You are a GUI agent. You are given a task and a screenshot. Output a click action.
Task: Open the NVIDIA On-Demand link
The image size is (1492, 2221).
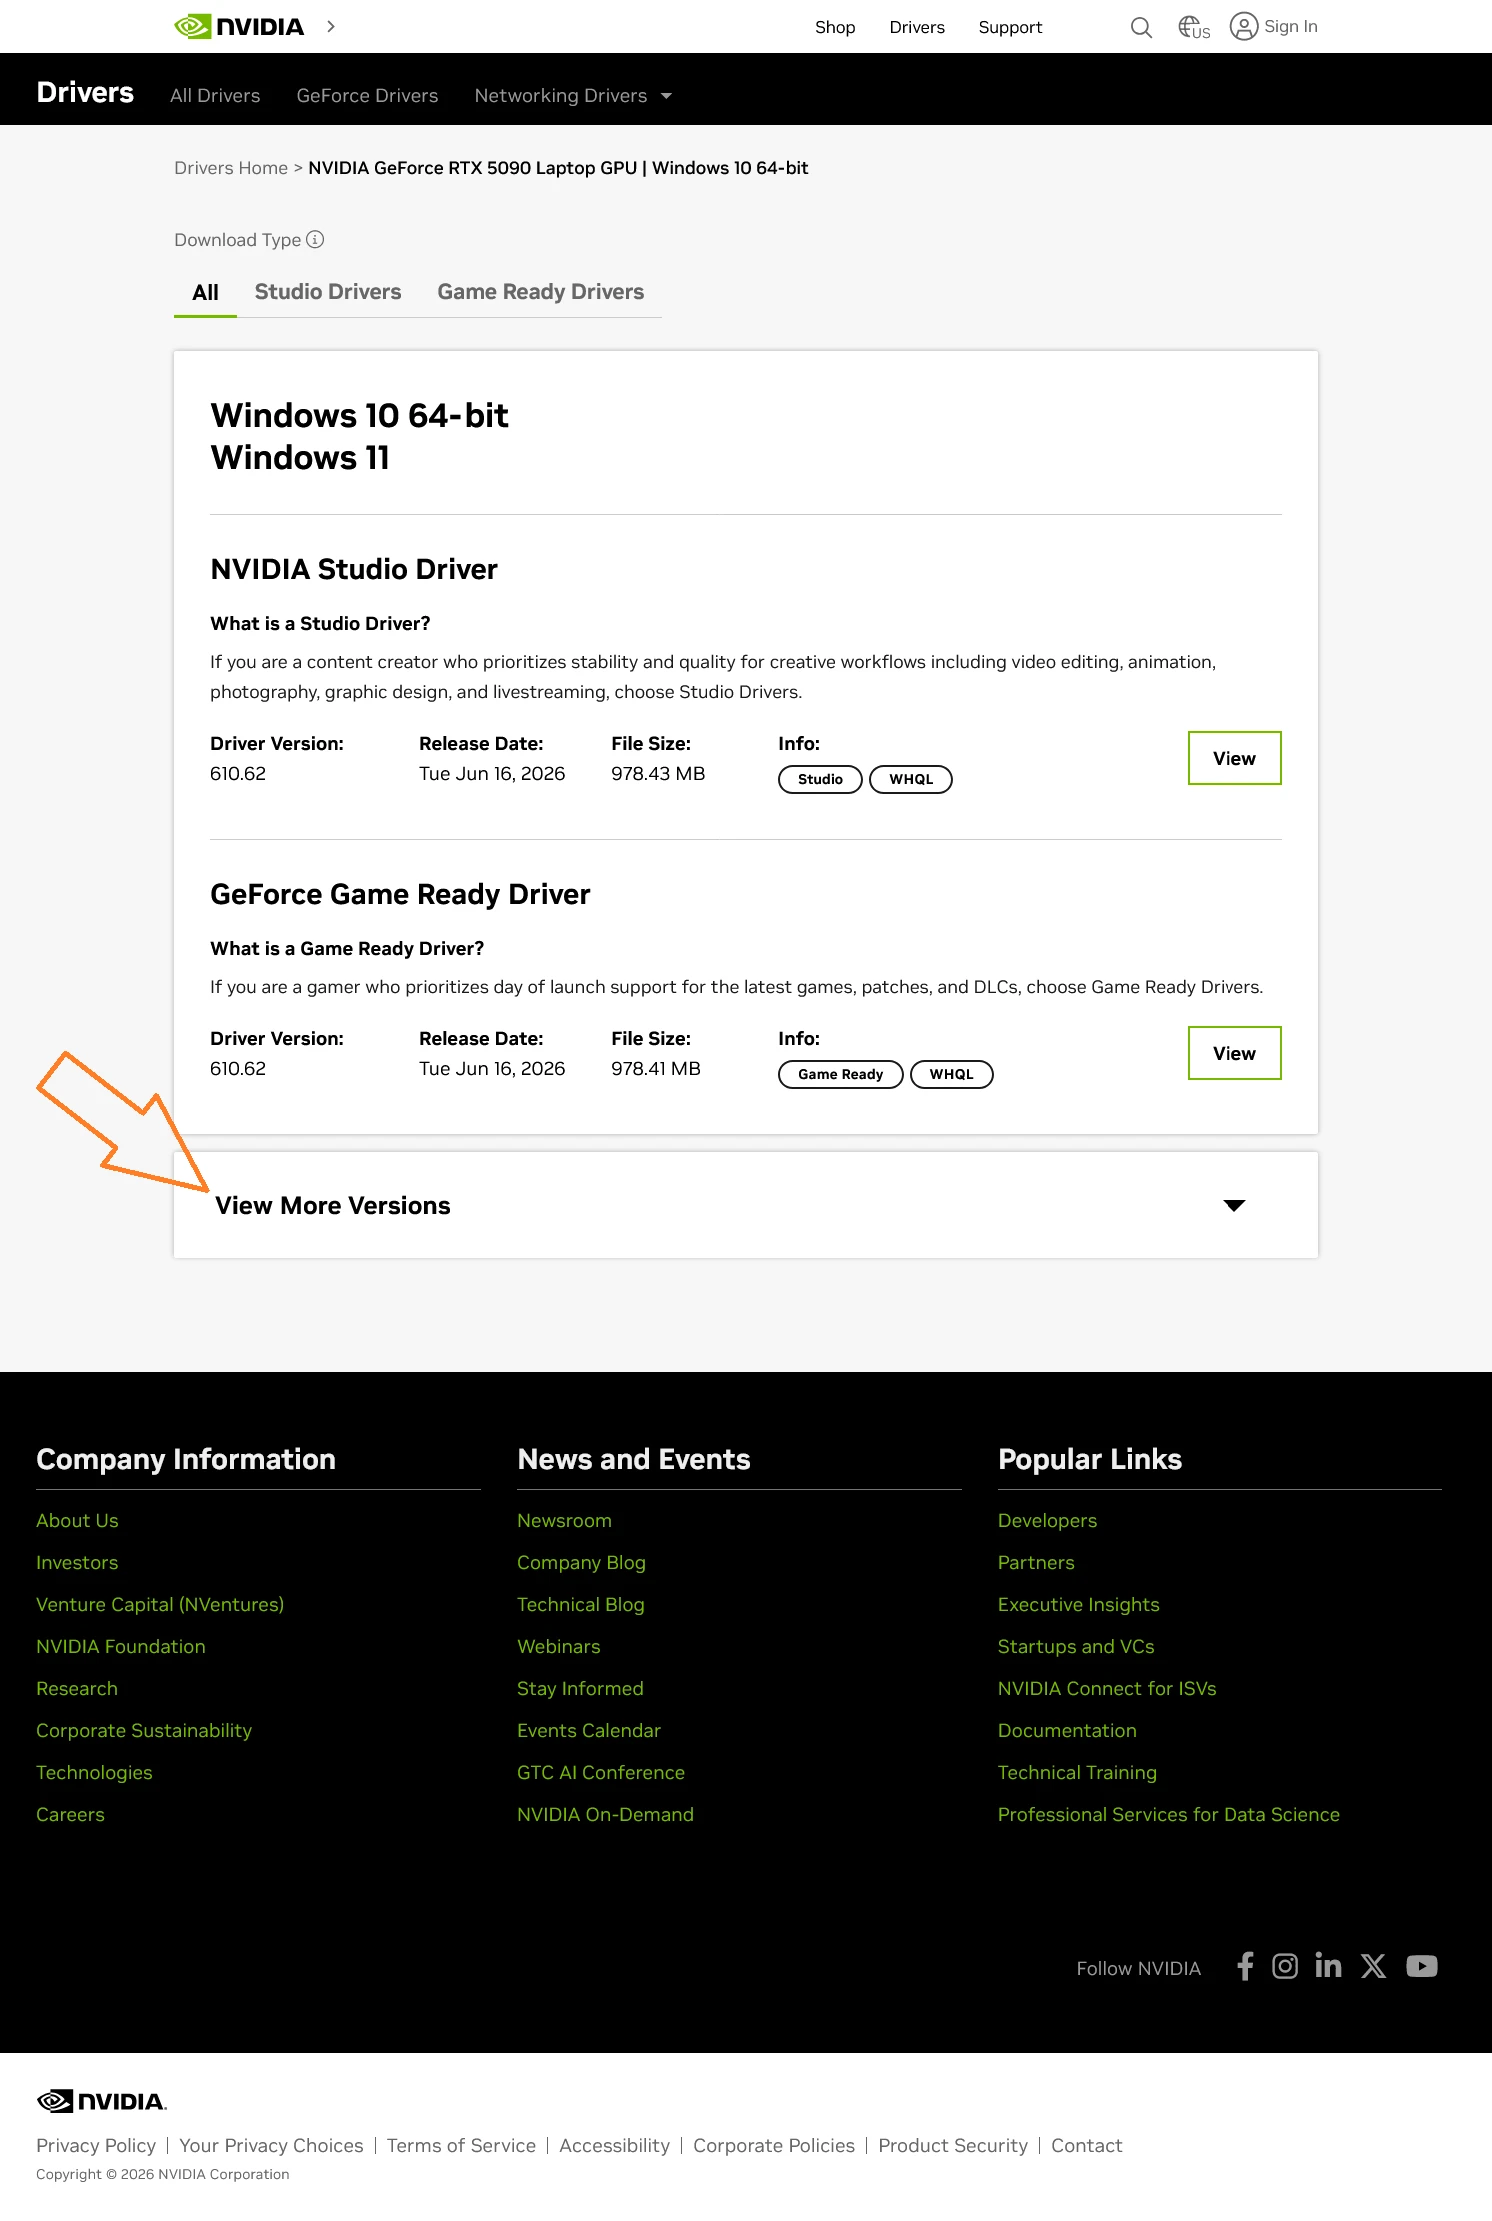605,1814
